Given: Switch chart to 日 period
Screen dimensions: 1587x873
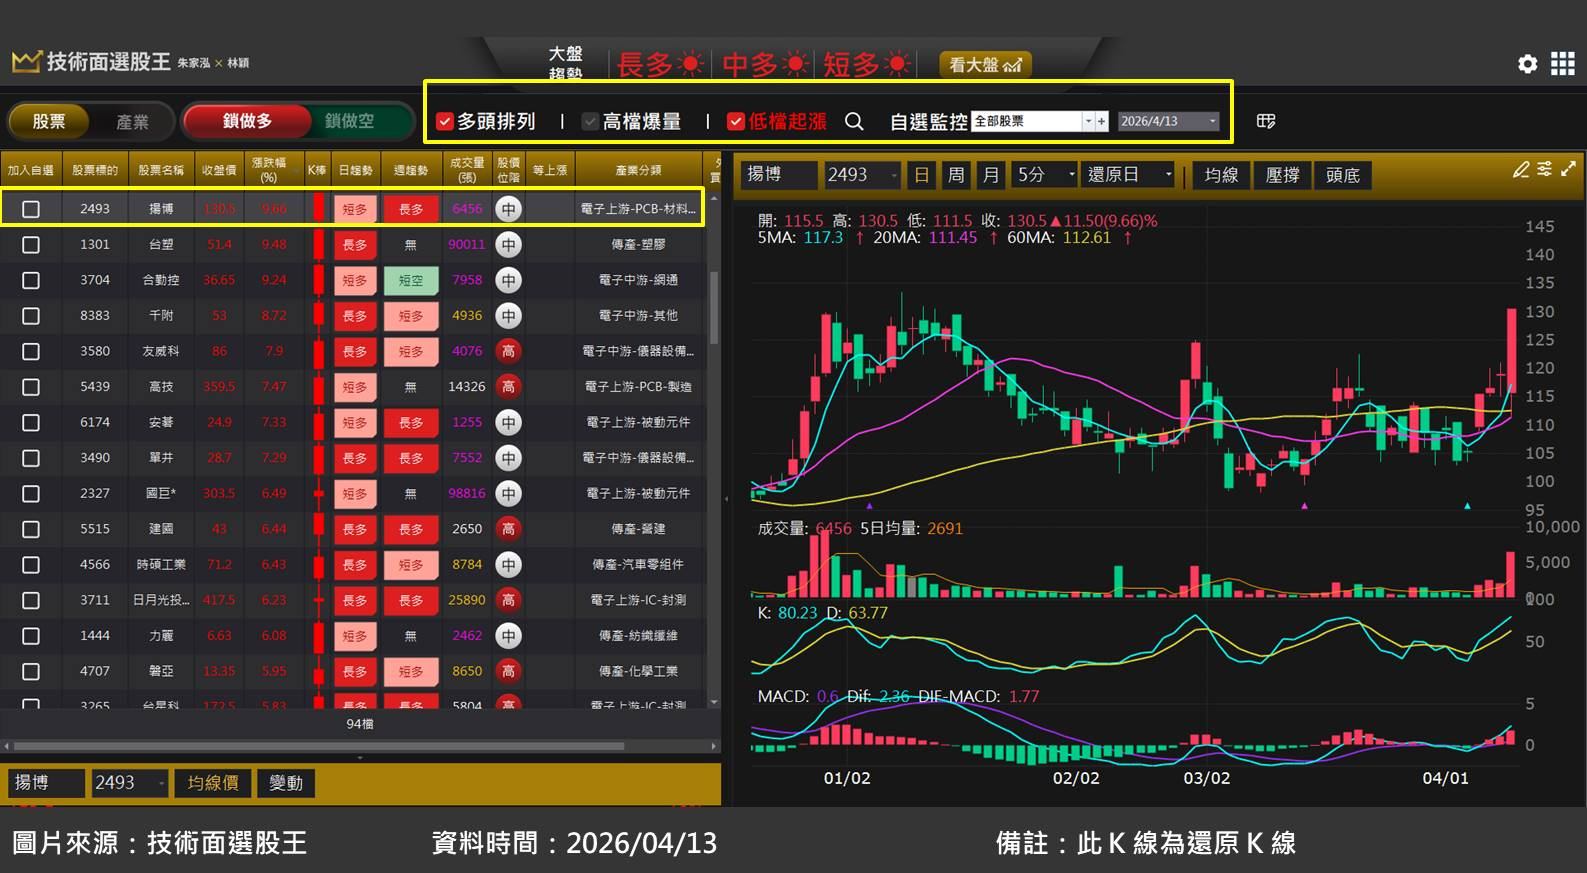Looking at the screenshot, I should click(x=922, y=175).
